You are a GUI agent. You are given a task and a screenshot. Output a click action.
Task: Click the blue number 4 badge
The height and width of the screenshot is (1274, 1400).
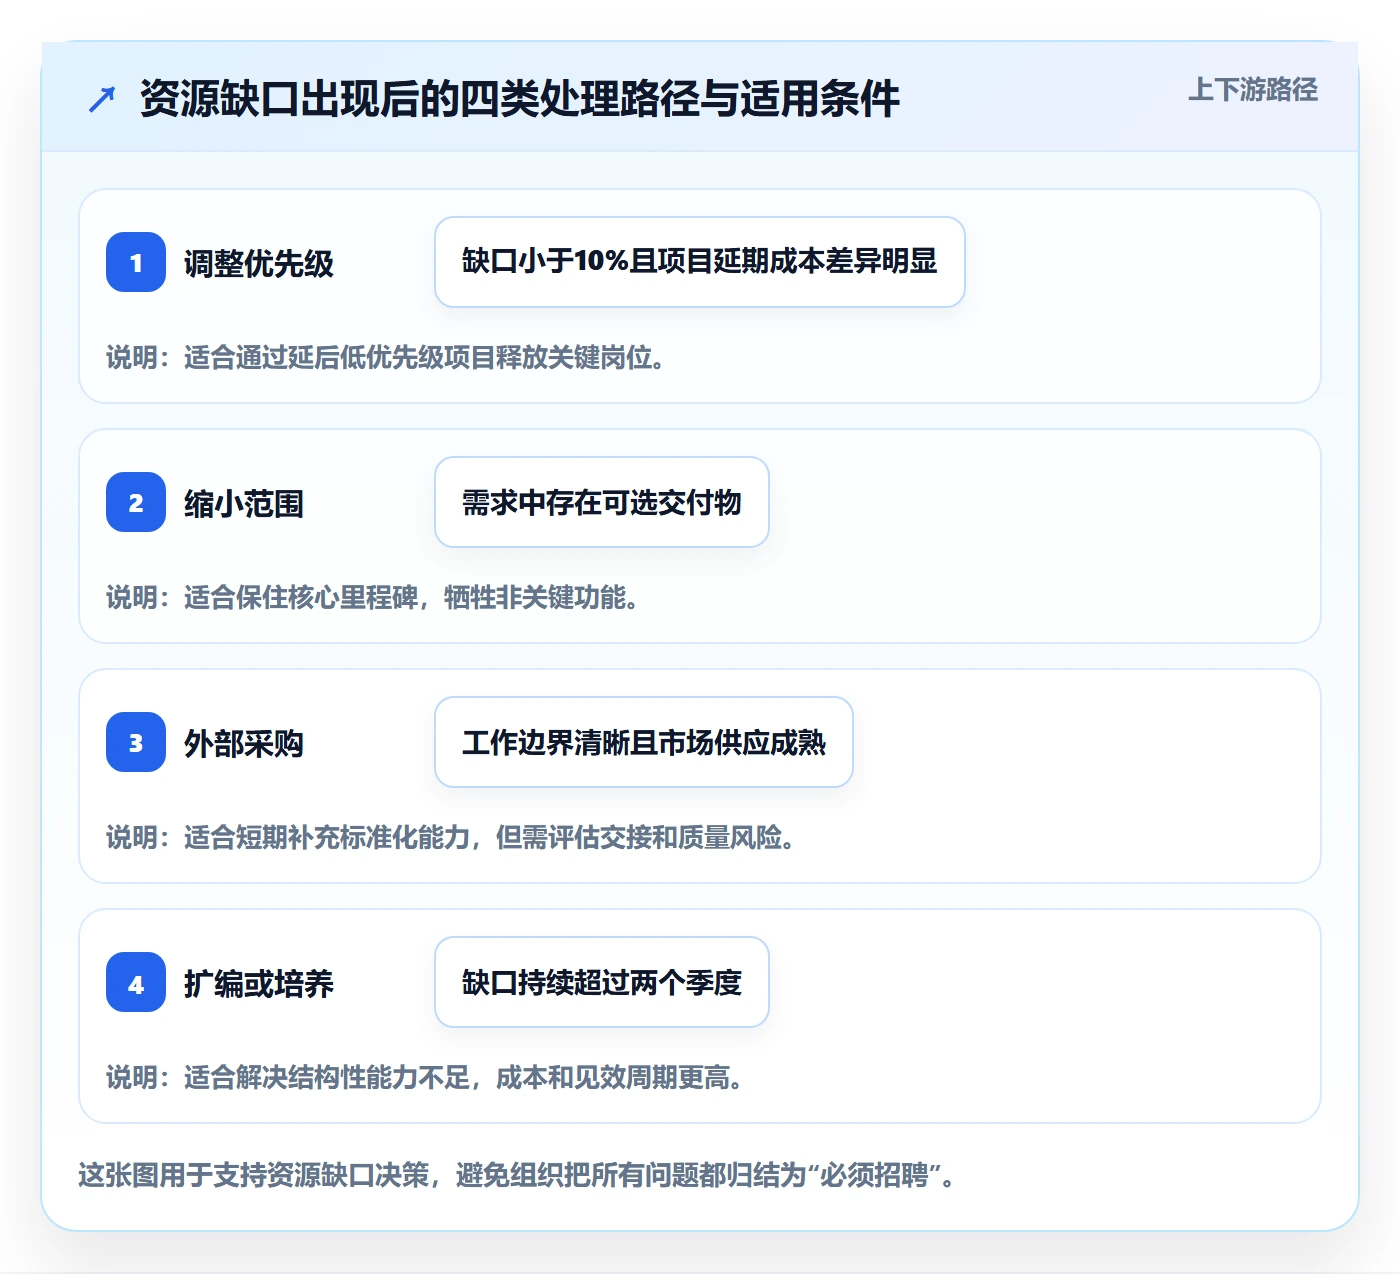[x=136, y=982]
